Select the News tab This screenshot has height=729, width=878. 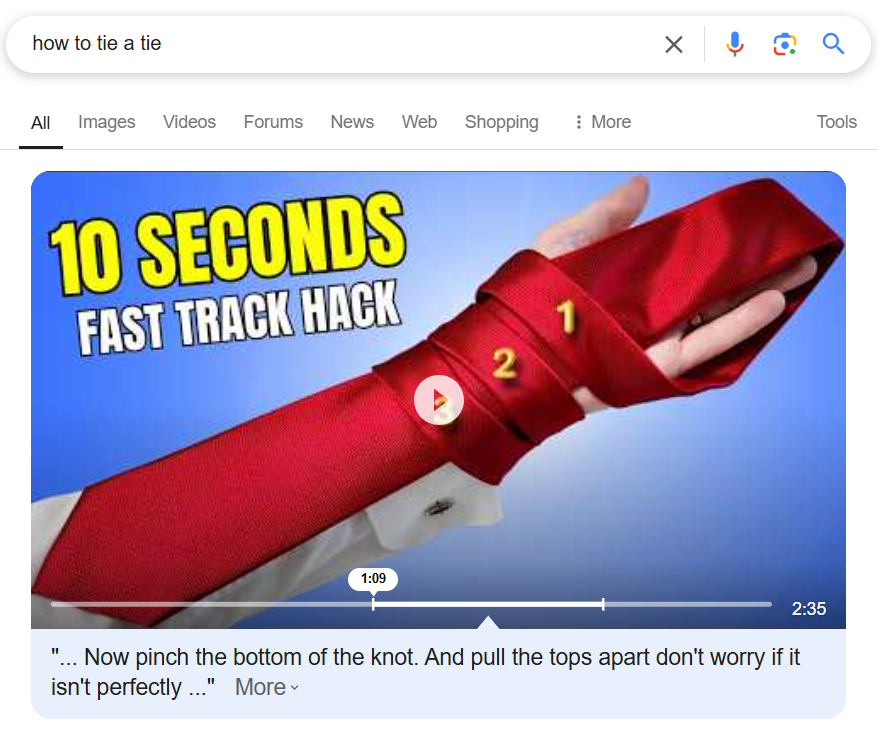352,122
